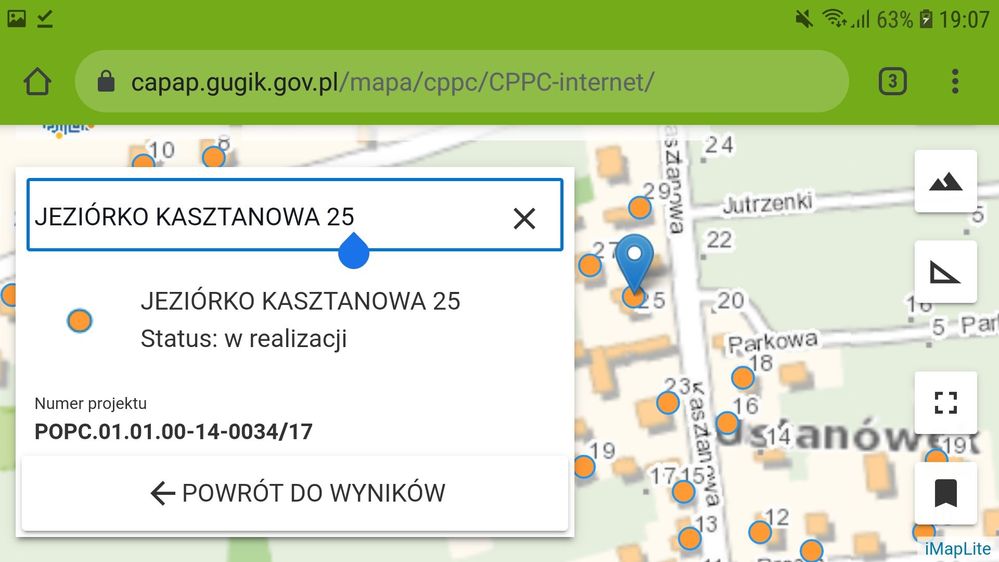Clear the search field with X
Image resolution: width=999 pixels, height=562 pixels.
point(524,219)
